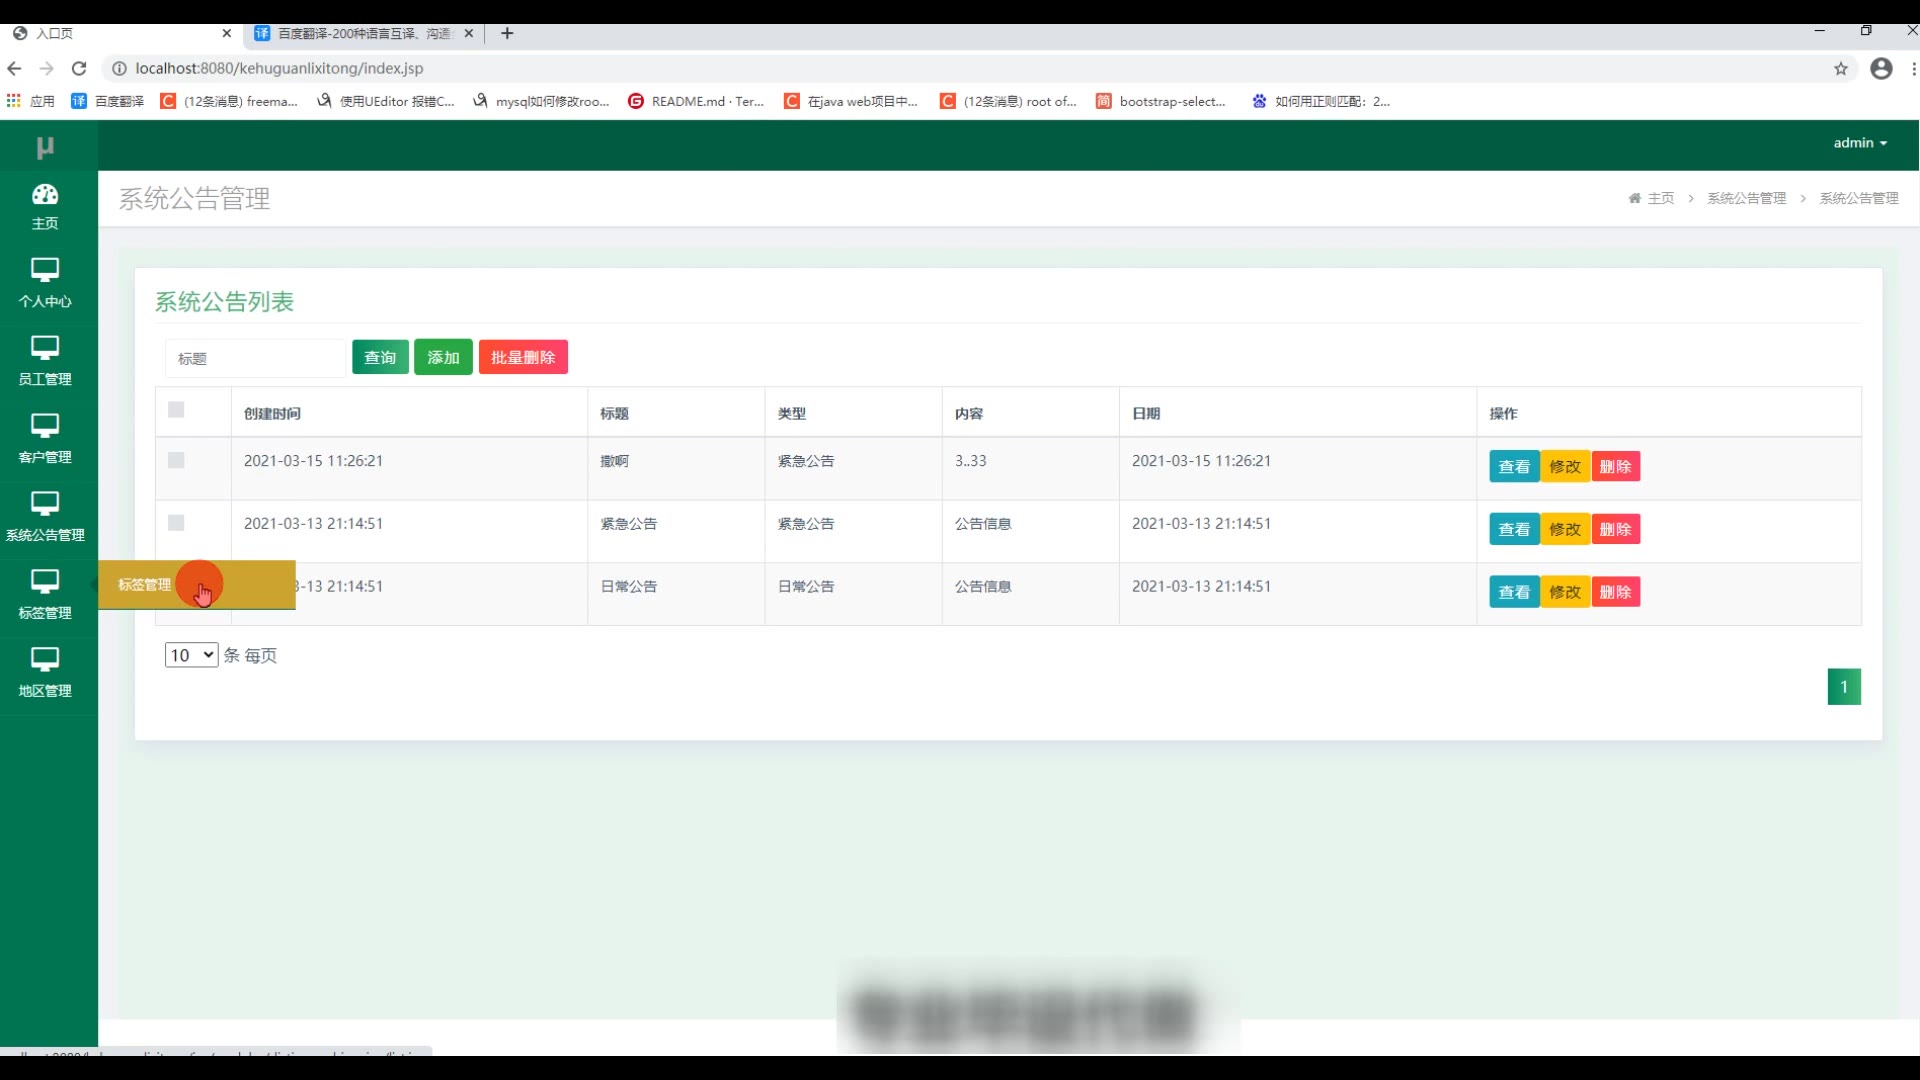1920x1080 pixels.
Task: Open the admin user dropdown
Action: 1860,143
